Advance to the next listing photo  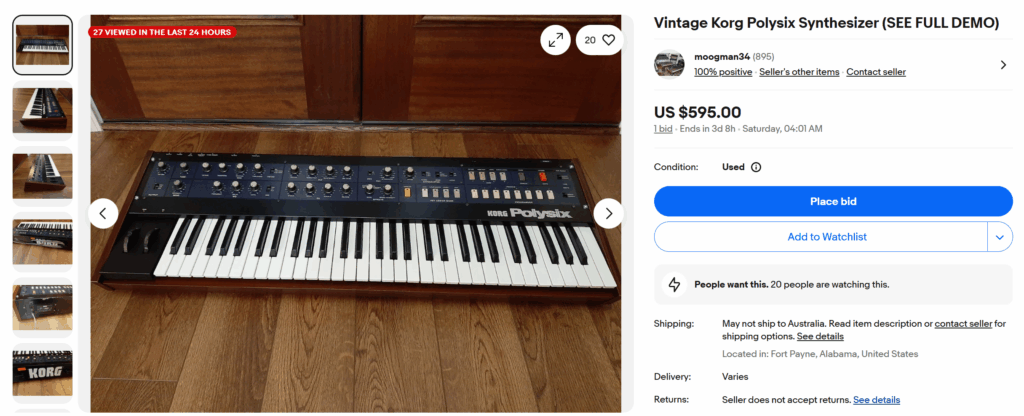[x=608, y=213]
